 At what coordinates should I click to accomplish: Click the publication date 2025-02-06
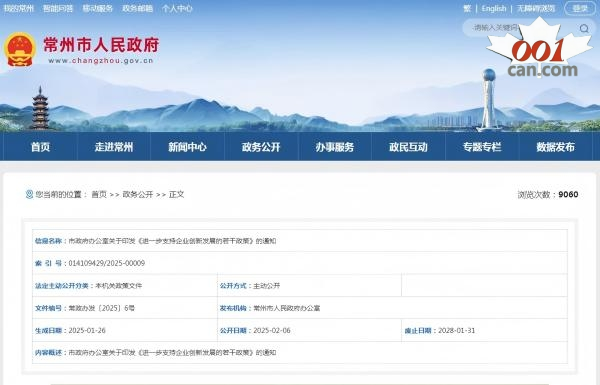(x=272, y=330)
